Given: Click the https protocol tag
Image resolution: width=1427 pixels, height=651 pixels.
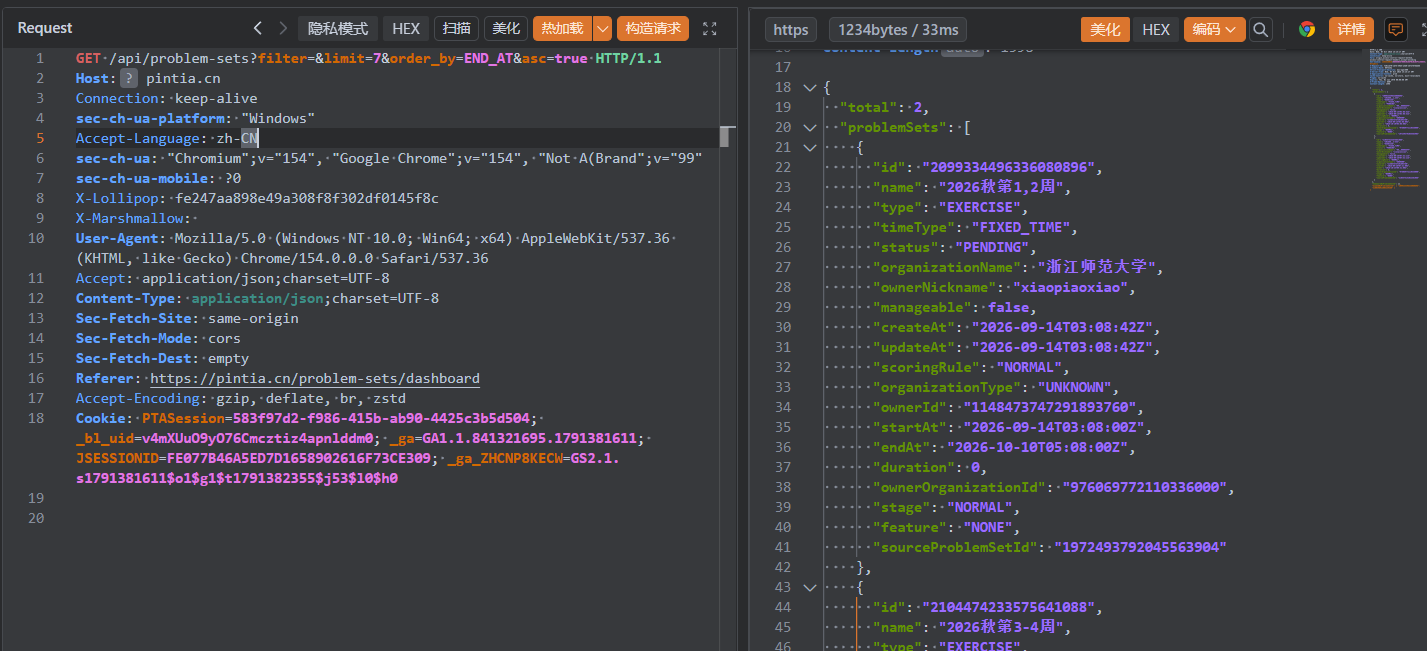Looking at the screenshot, I should point(791,30).
